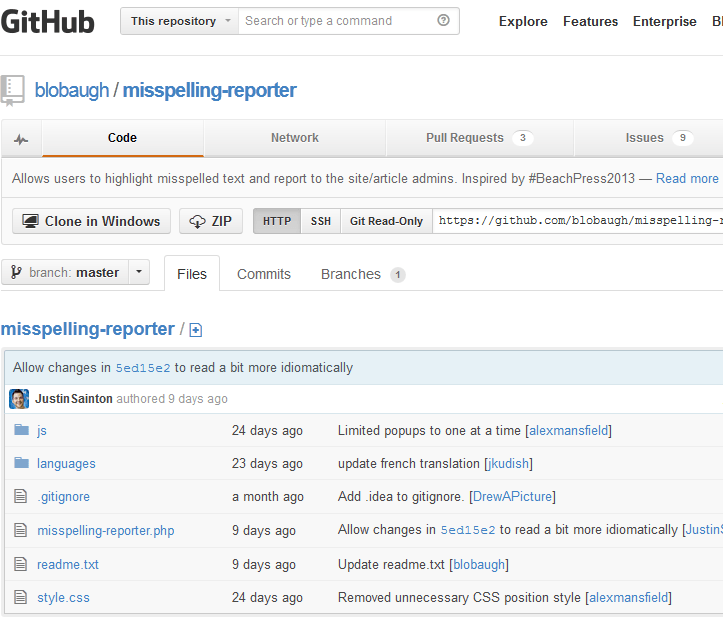
Task: Open the Pull Requests tab
Action: pos(480,138)
